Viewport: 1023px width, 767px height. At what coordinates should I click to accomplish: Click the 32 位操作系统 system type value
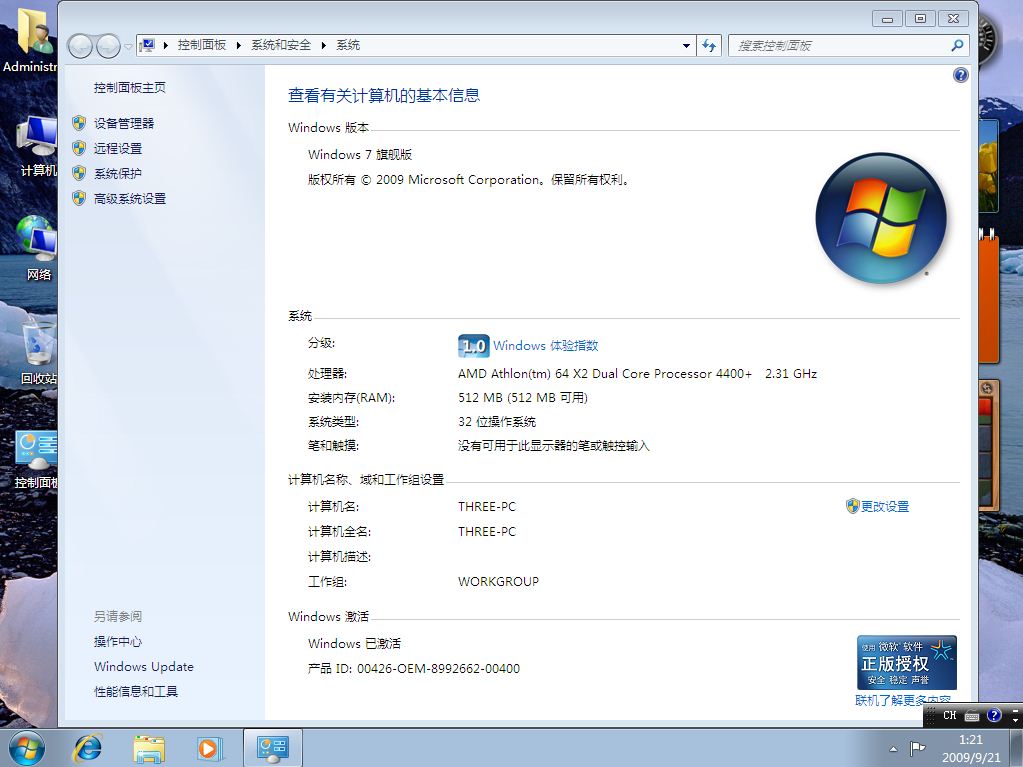click(497, 422)
